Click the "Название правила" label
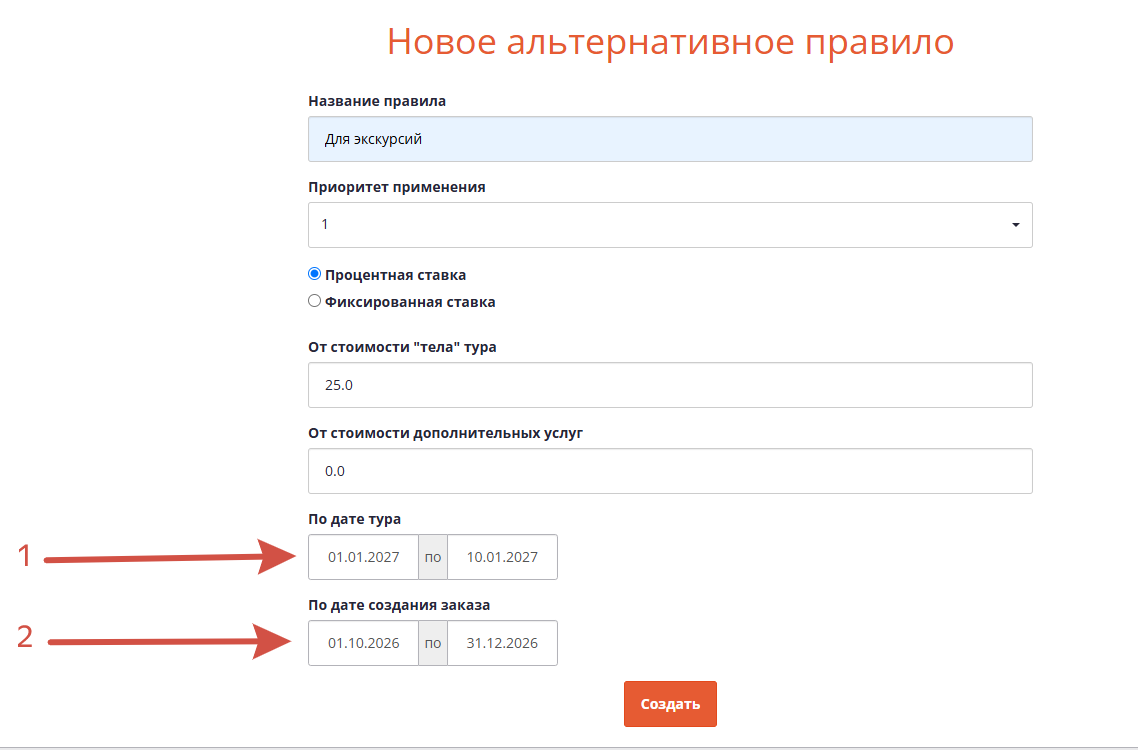This screenshot has width=1138, height=750. pyautogui.click(x=377, y=101)
